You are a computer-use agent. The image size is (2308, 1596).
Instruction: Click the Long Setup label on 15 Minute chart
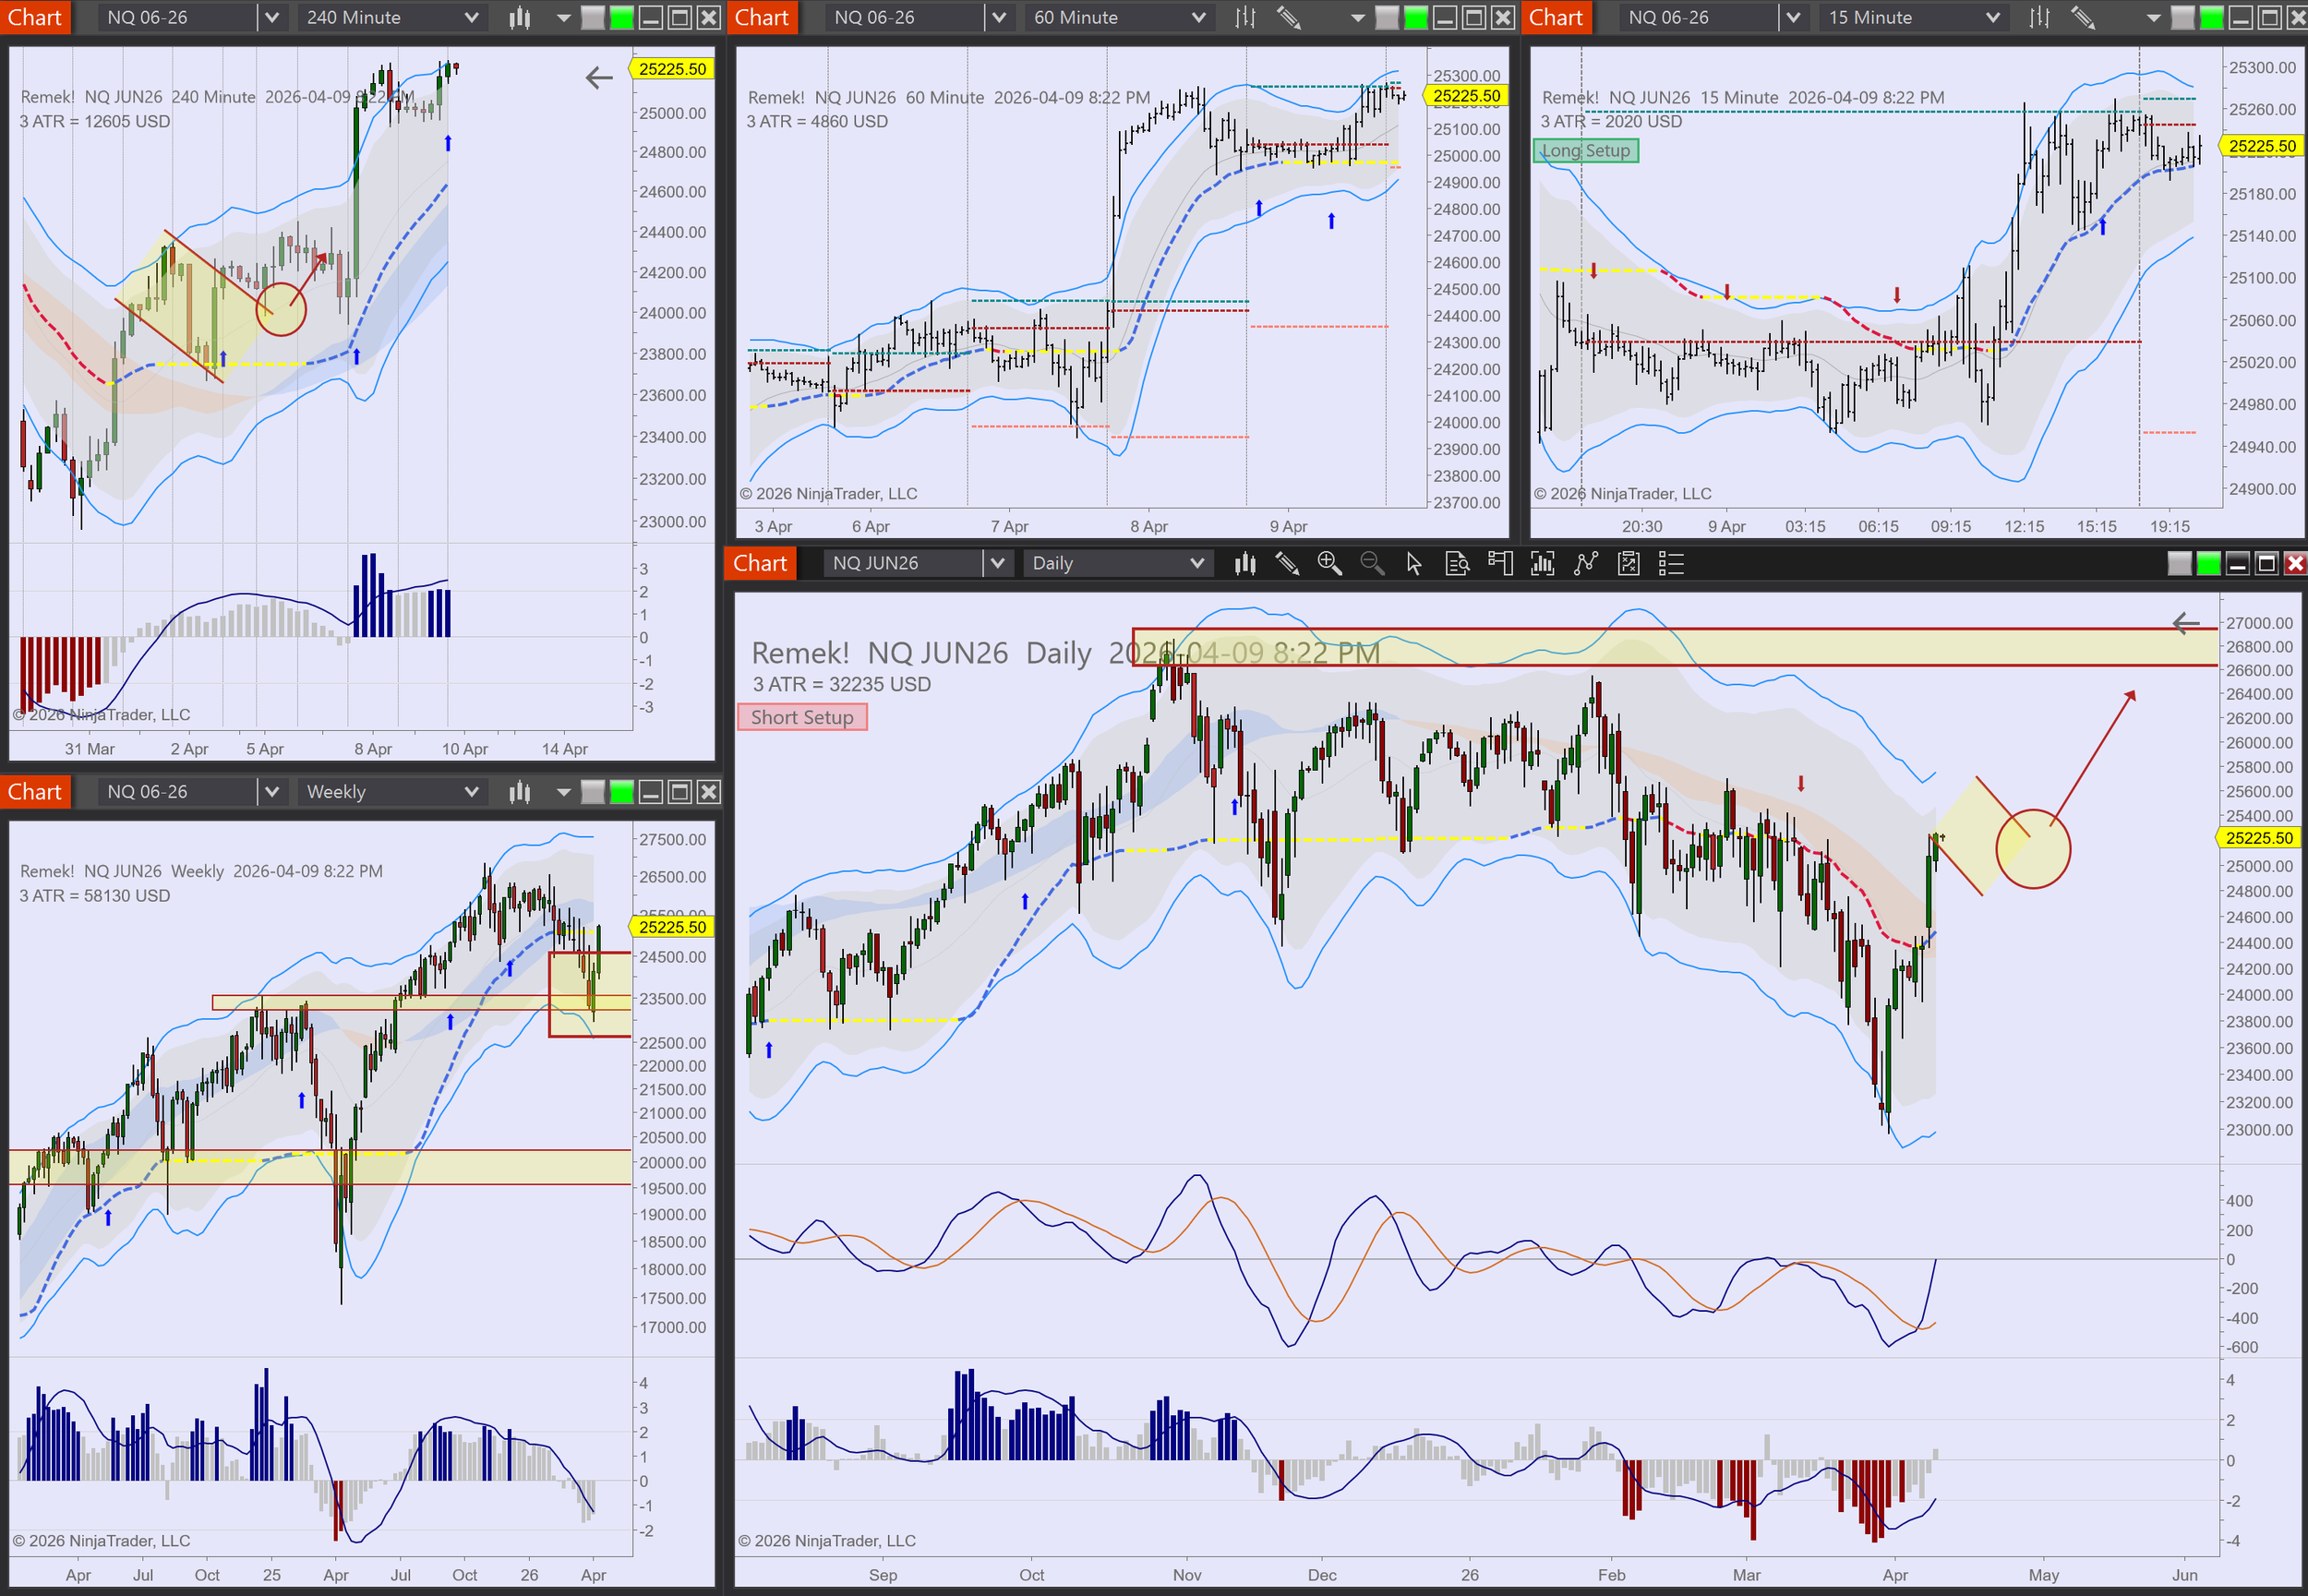1586,151
